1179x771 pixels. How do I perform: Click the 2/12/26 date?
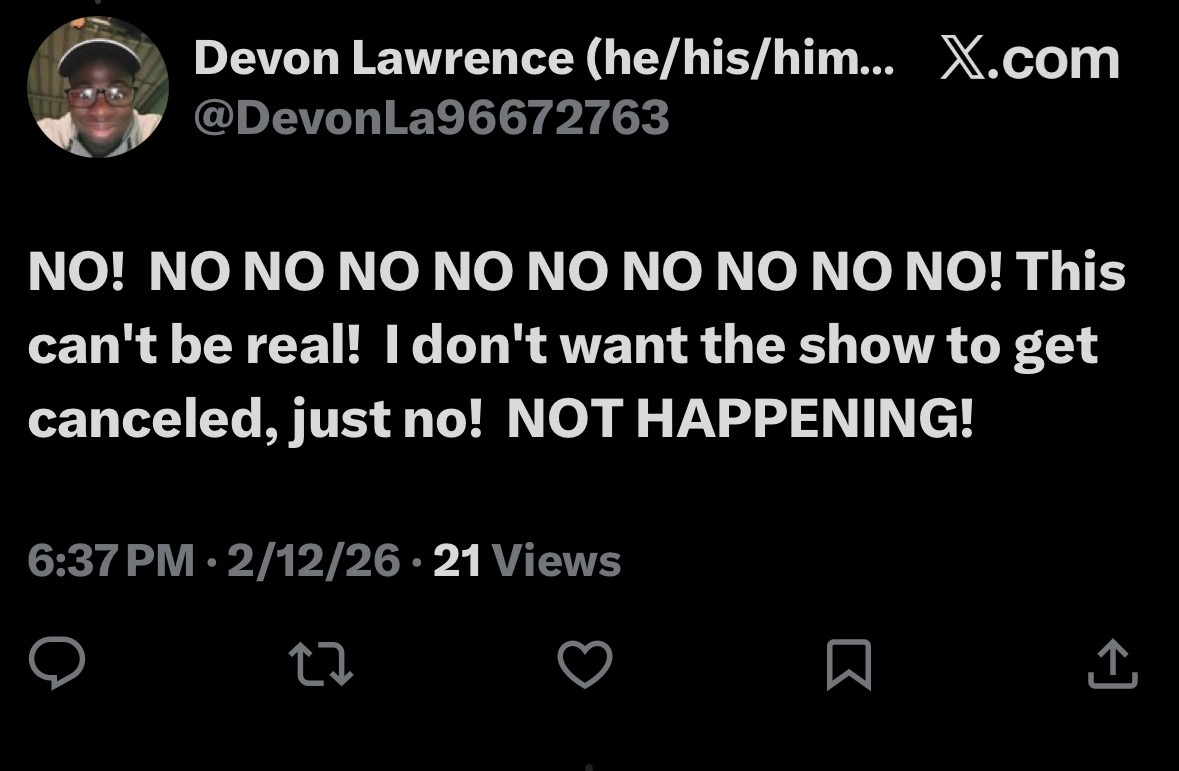[x=314, y=560]
